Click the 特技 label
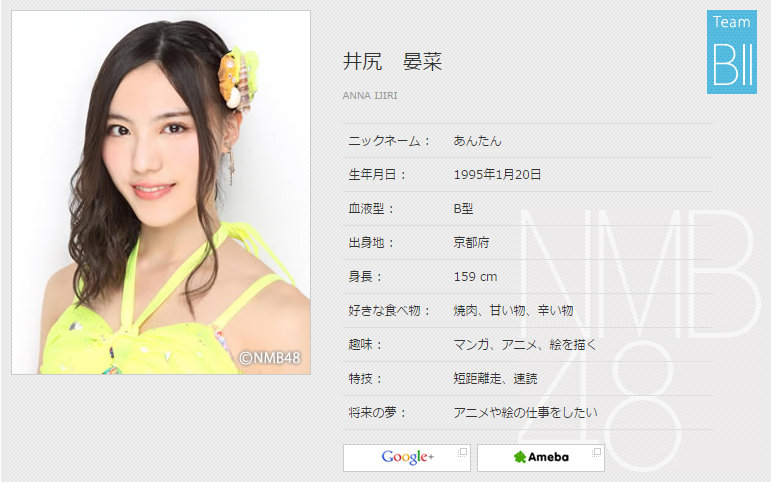The width and height of the screenshot is (771, 483). [365, 378]
